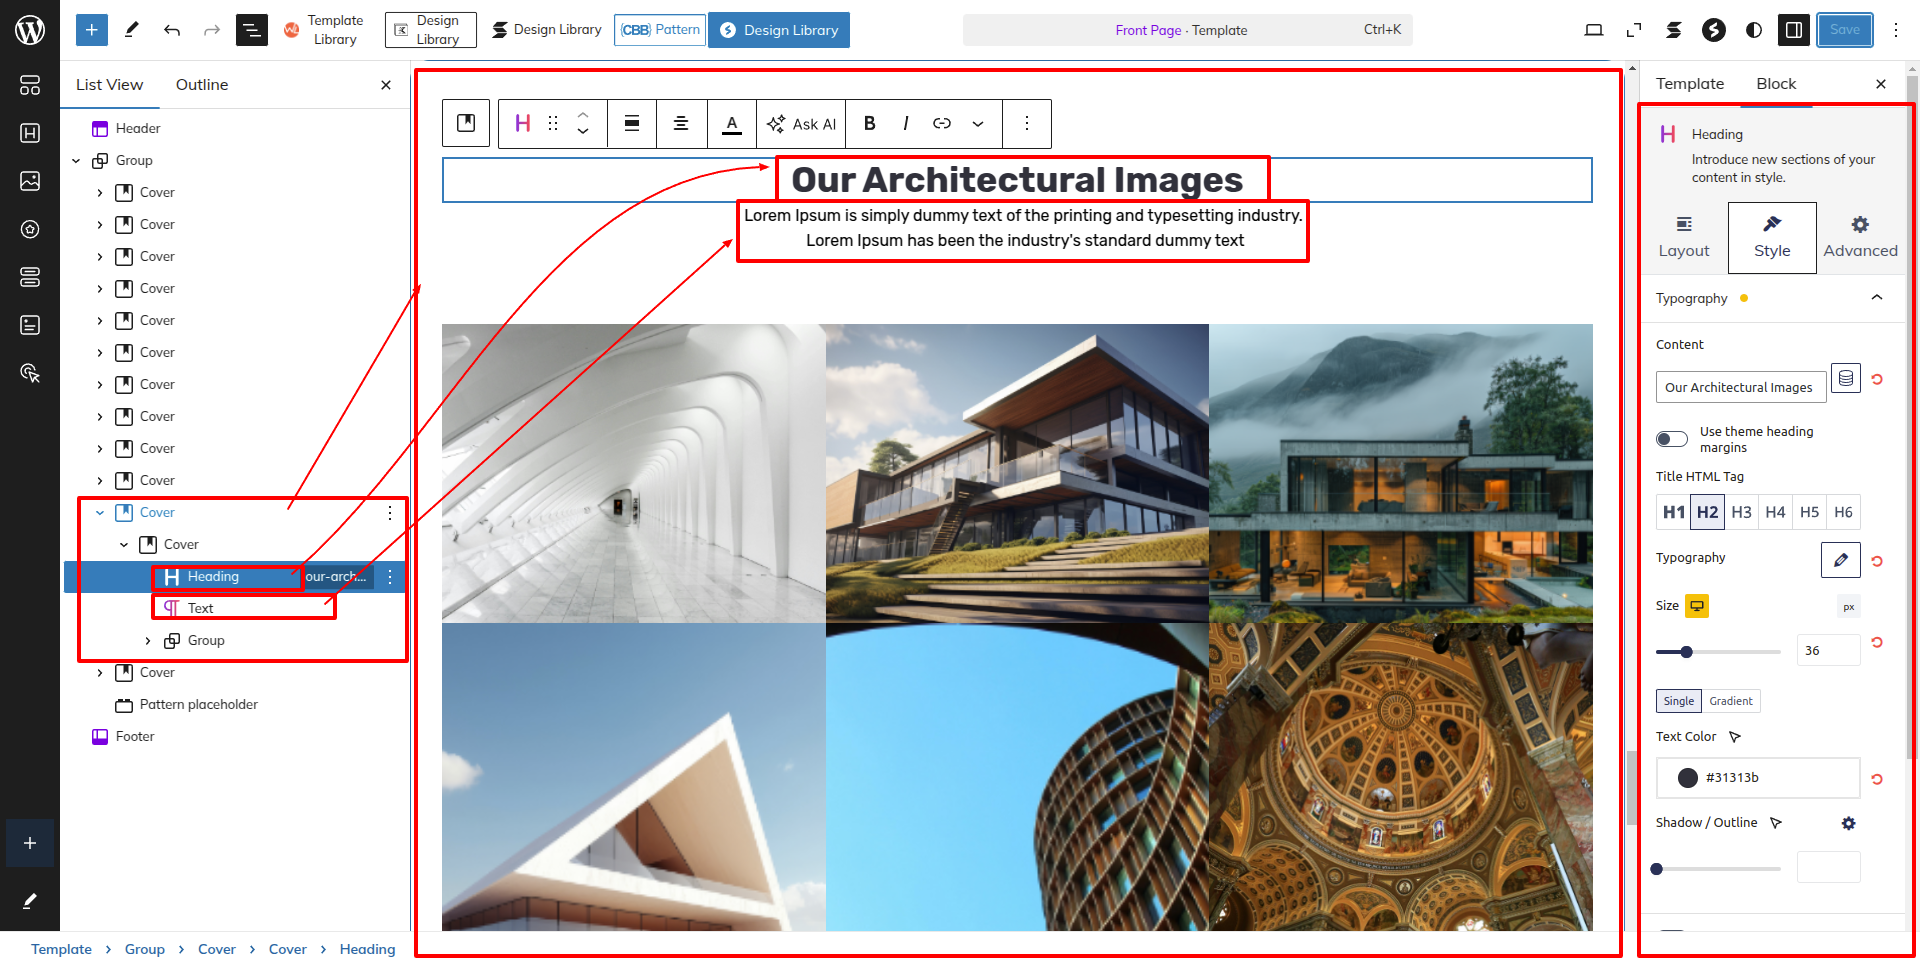The image size is (1920, 966).
Task: Open the blue Design Library button
Action: pos(779,30)
